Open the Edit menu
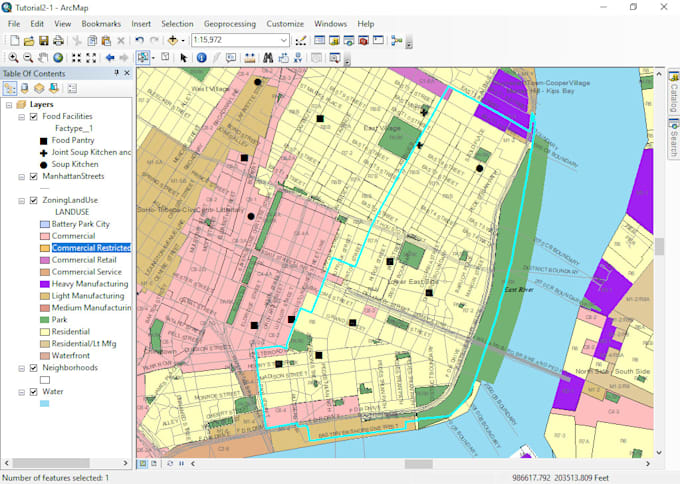 (37, 24)
